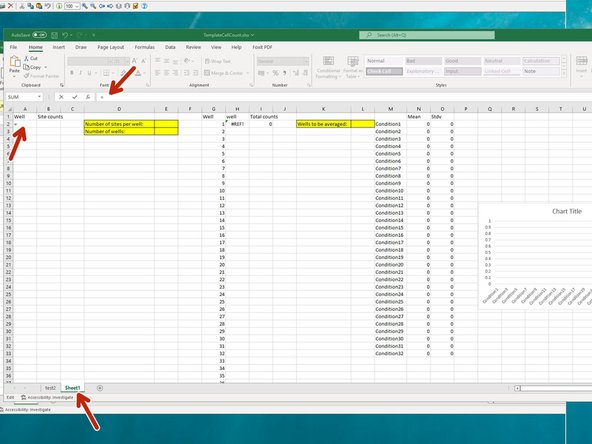Image resolution: width=592 pixels, height=444 pixels.
Task: Open the Data ribbon tab
Action: [170, 47]
